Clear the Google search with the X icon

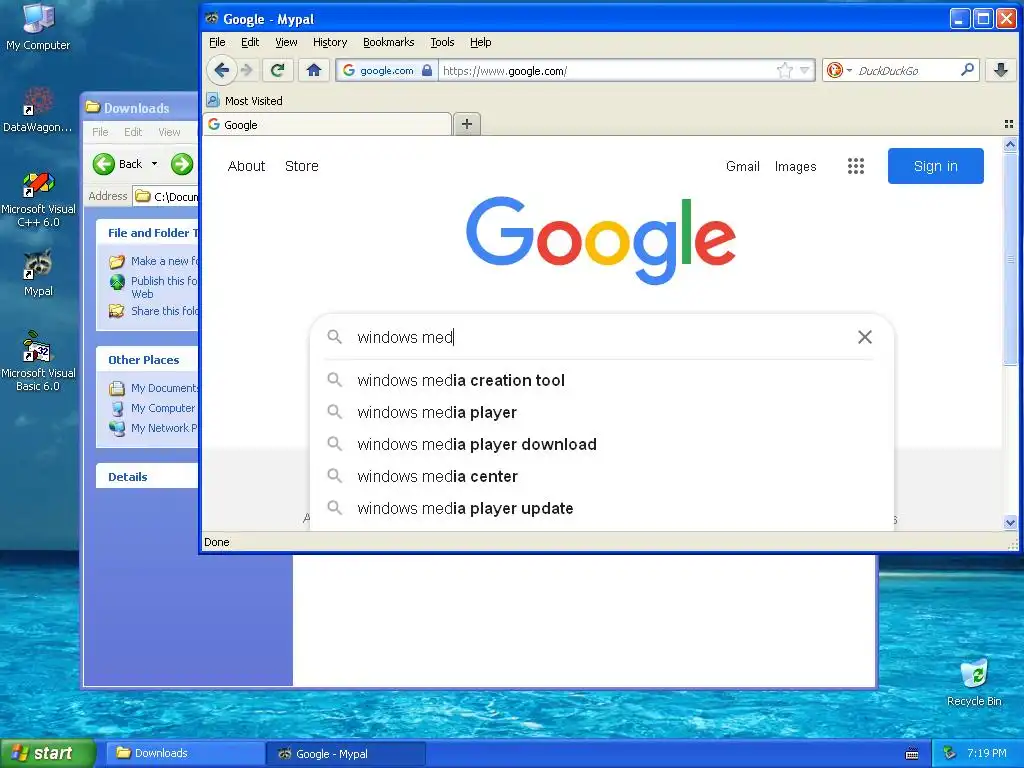(865, 337)
